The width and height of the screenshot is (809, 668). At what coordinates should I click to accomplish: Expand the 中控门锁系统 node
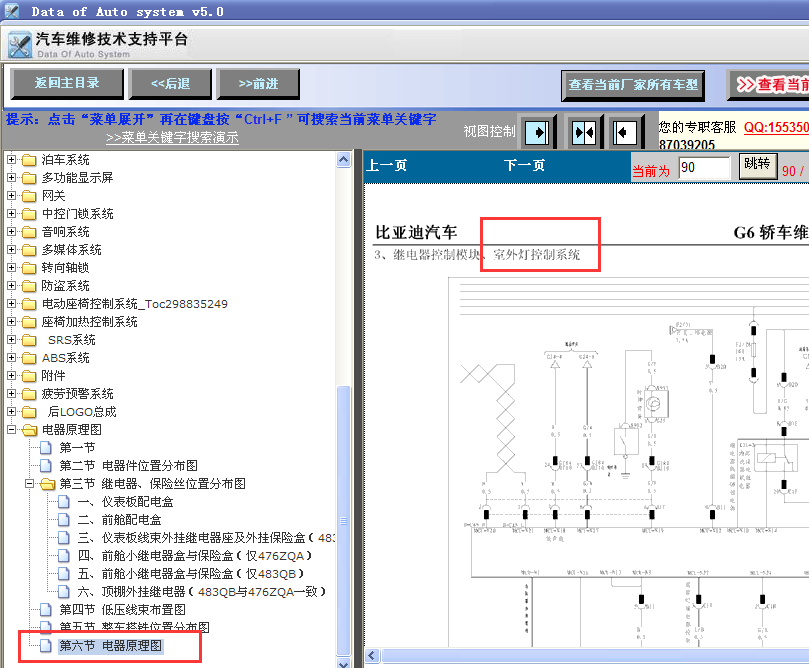coord(11,214)
